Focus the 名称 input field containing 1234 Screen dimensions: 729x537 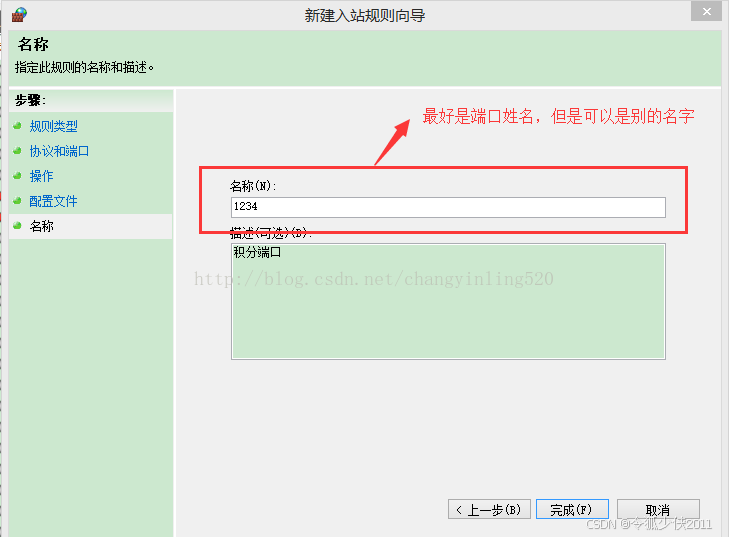[x=448, y=207]
